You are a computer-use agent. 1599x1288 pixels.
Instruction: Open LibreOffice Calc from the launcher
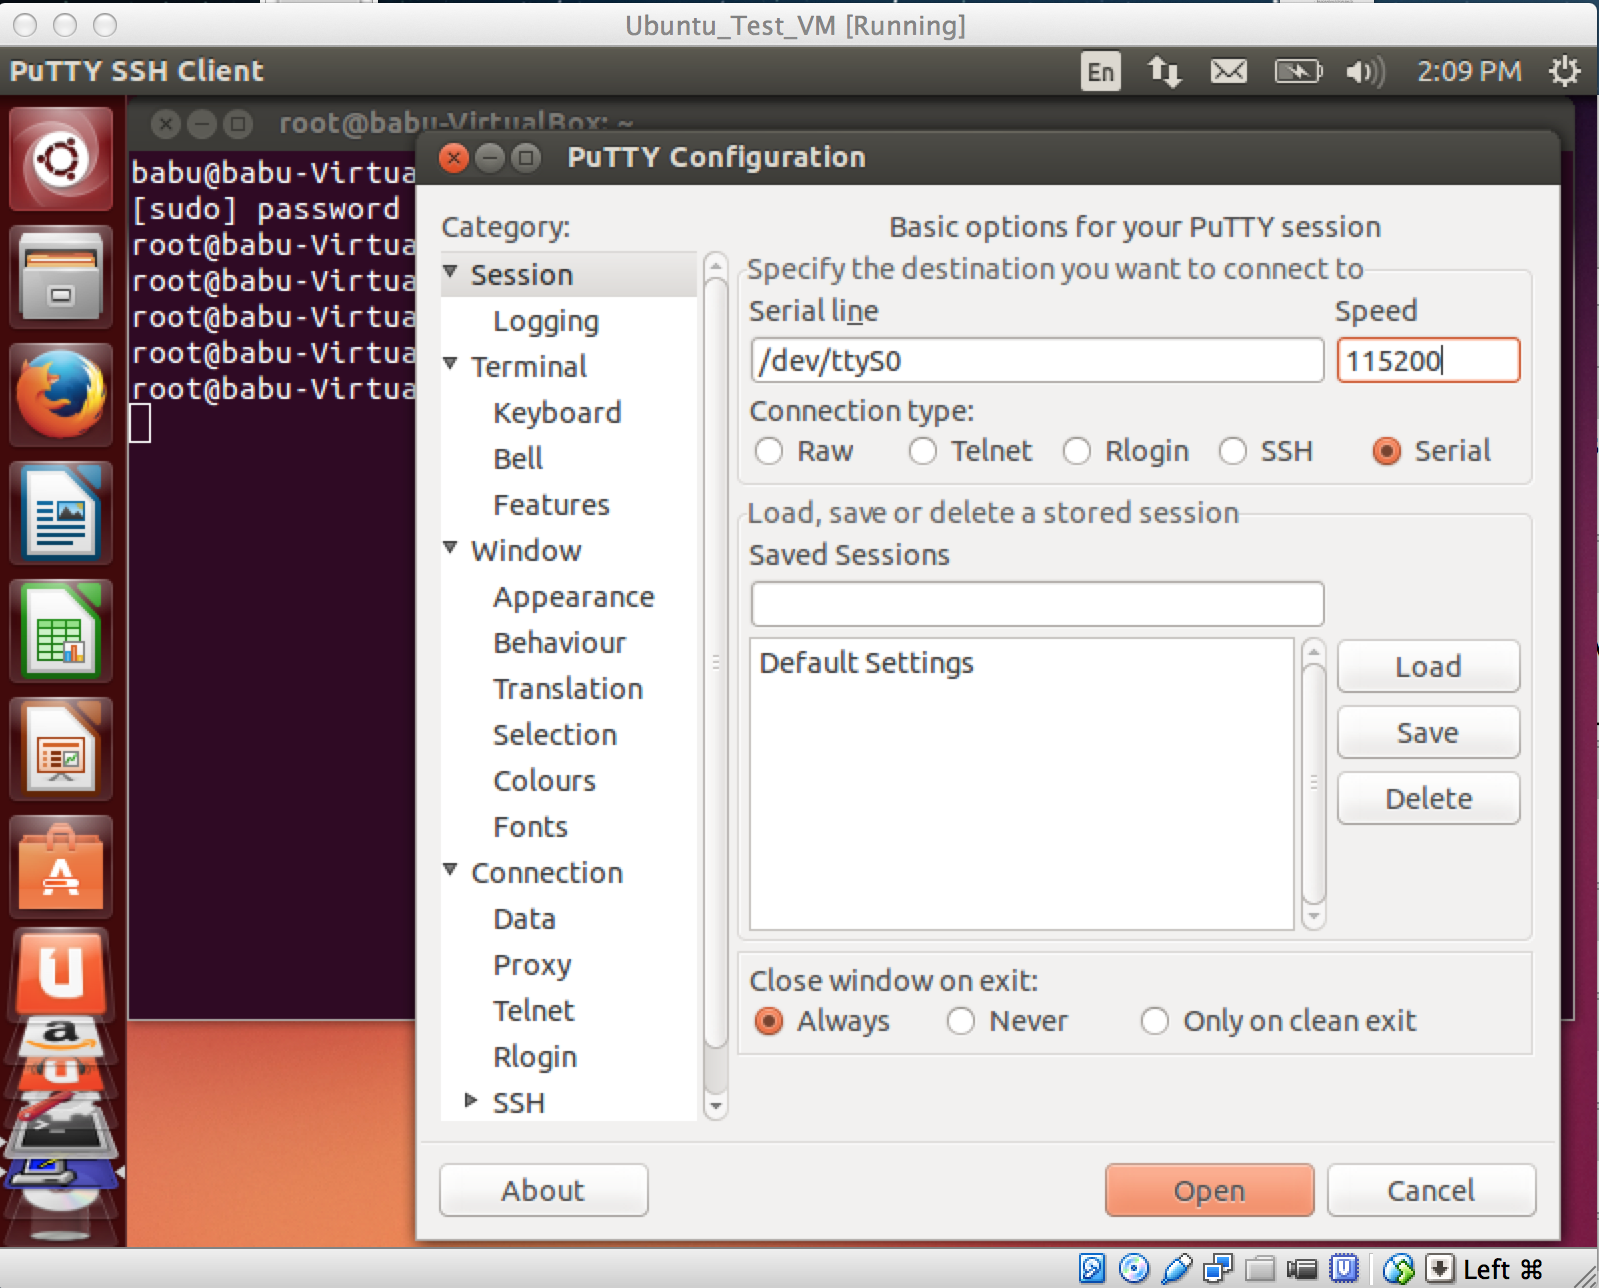[x=61, y=632]
